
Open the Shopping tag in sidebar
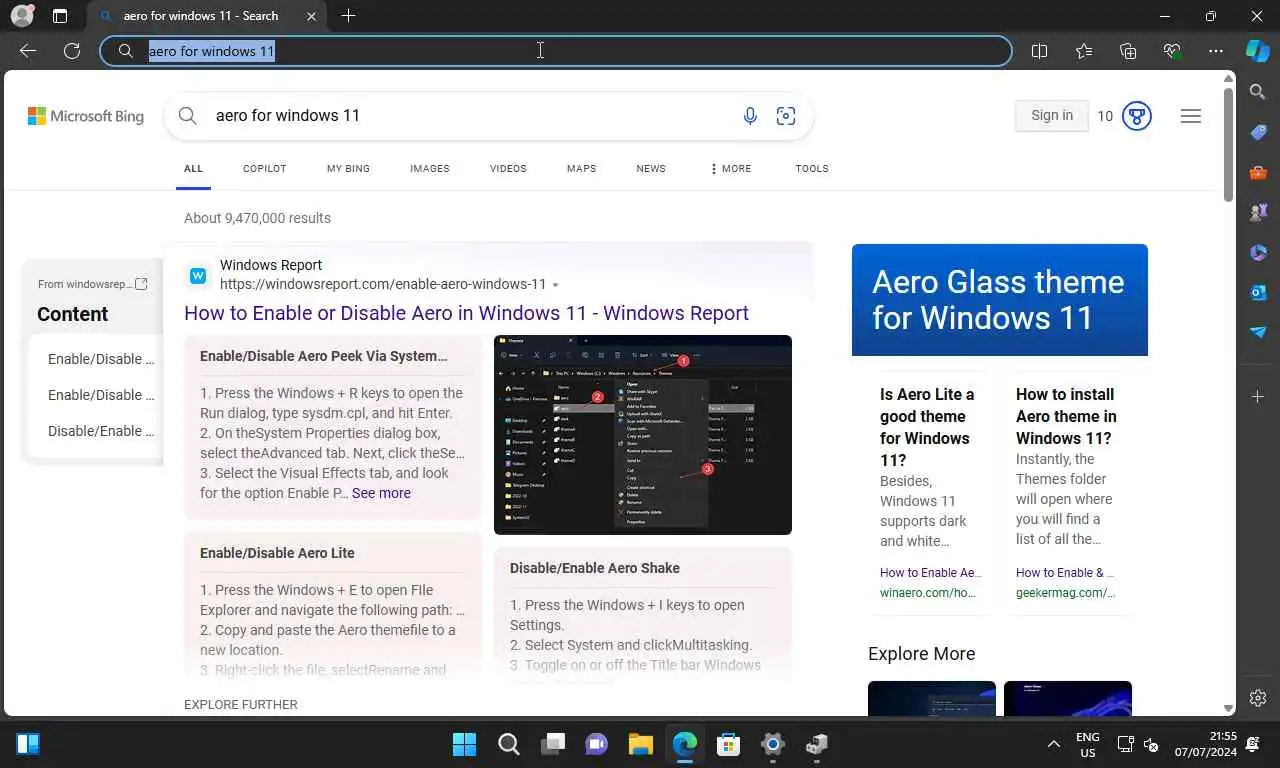pos(1258,132)
